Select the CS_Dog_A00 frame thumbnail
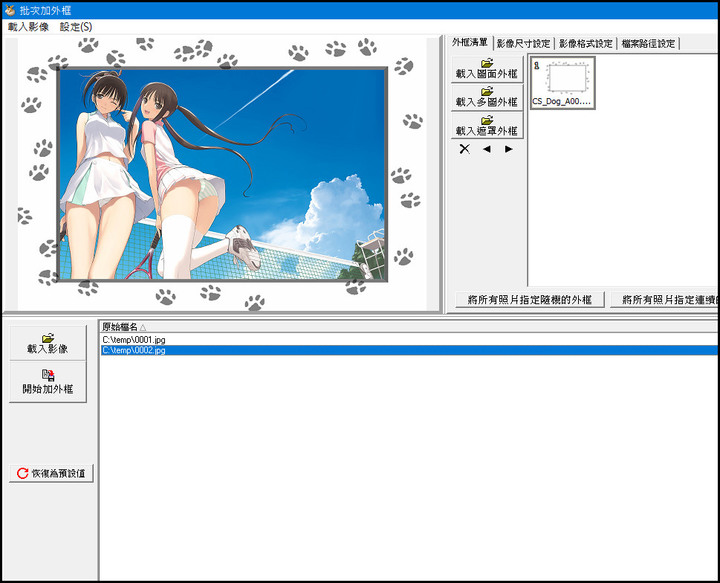720x583 pixels. 562,83
